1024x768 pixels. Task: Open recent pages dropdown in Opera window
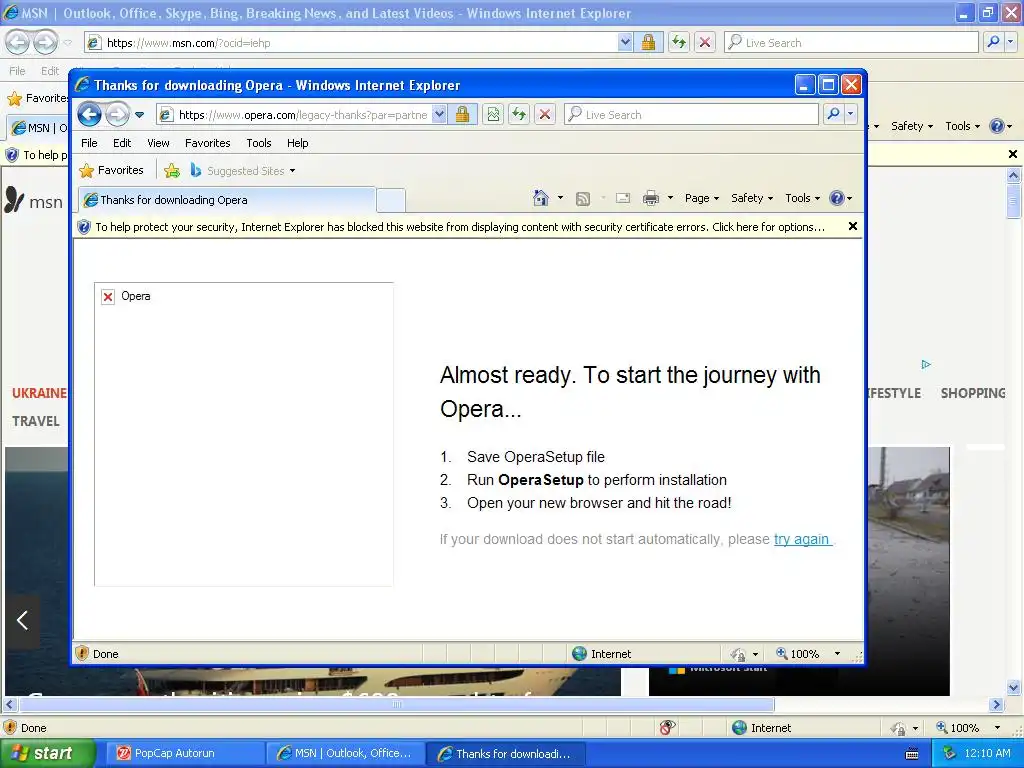[140, 115]
